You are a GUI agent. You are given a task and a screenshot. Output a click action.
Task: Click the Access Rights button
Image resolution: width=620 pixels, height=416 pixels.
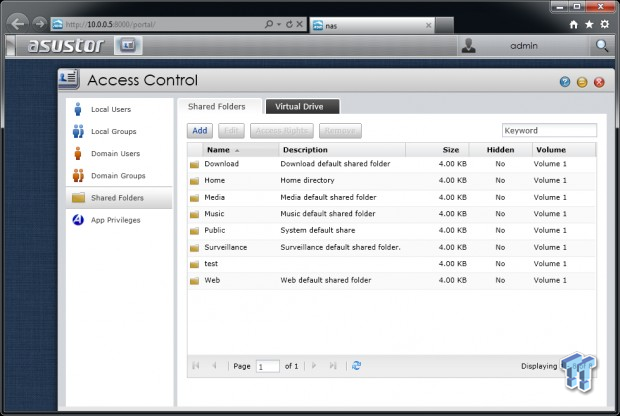click(282, 130)
